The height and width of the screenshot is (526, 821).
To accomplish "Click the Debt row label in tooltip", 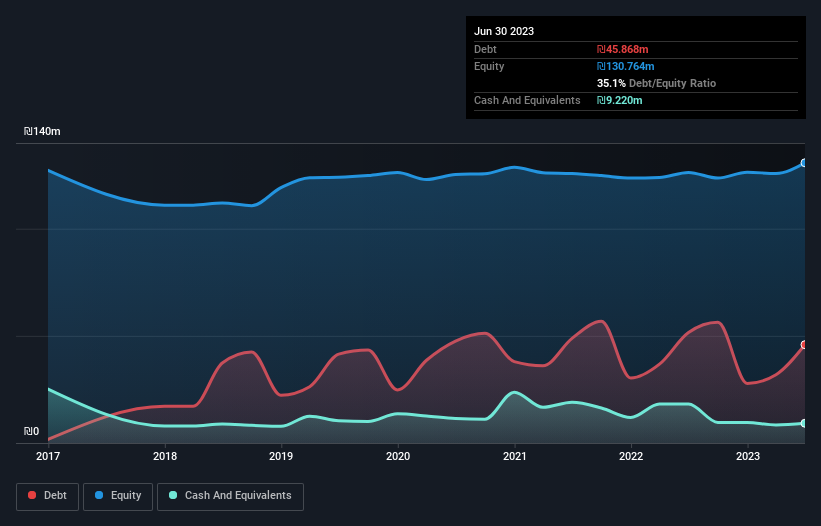I will coord(485,49).
